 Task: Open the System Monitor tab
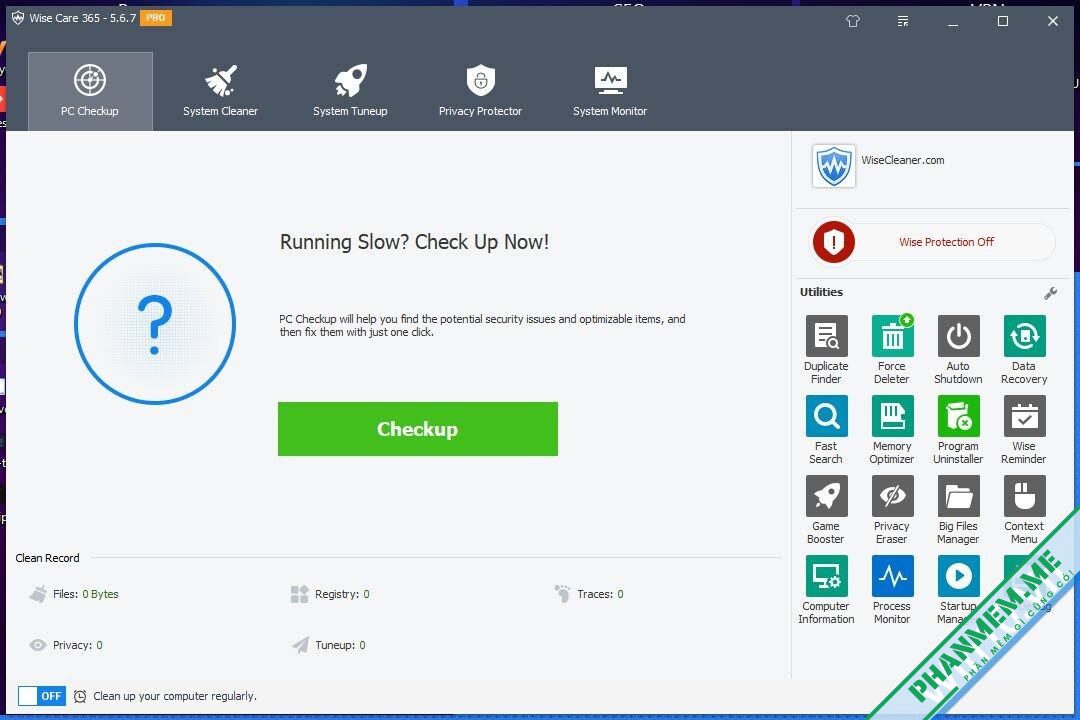point(610,91)
